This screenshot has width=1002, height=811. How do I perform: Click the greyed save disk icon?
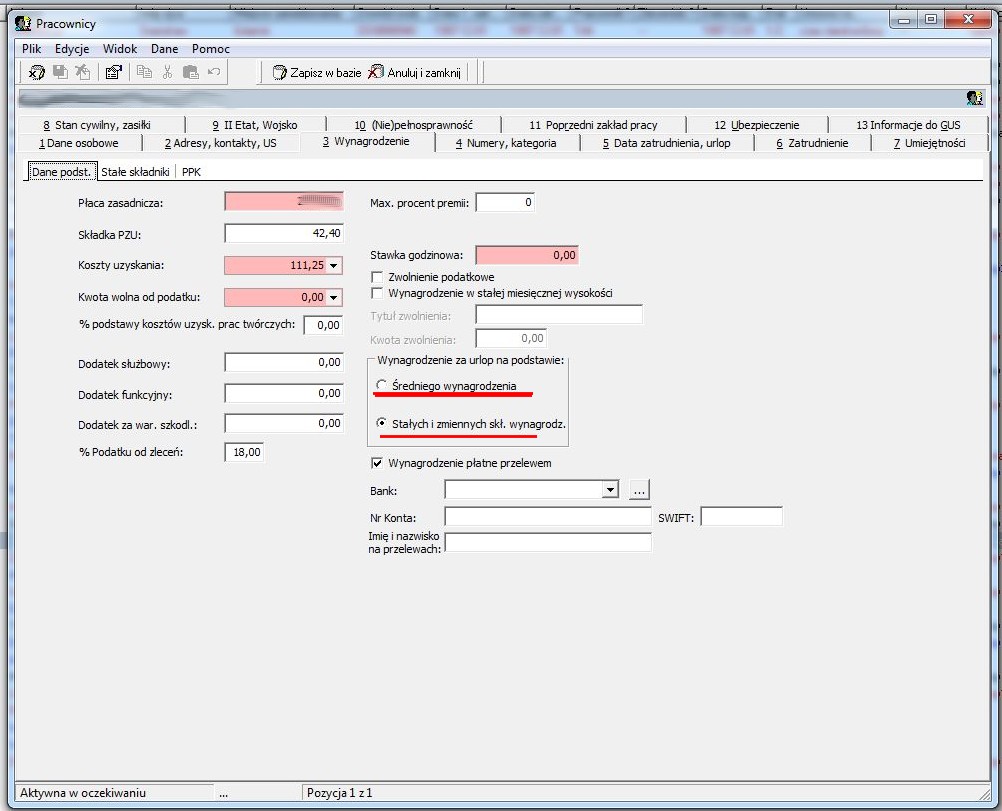click(60, 72)
